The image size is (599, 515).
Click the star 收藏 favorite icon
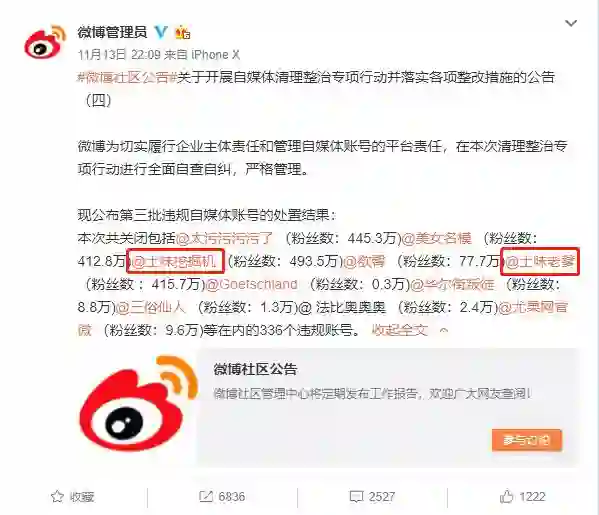[x=57, y=497]
